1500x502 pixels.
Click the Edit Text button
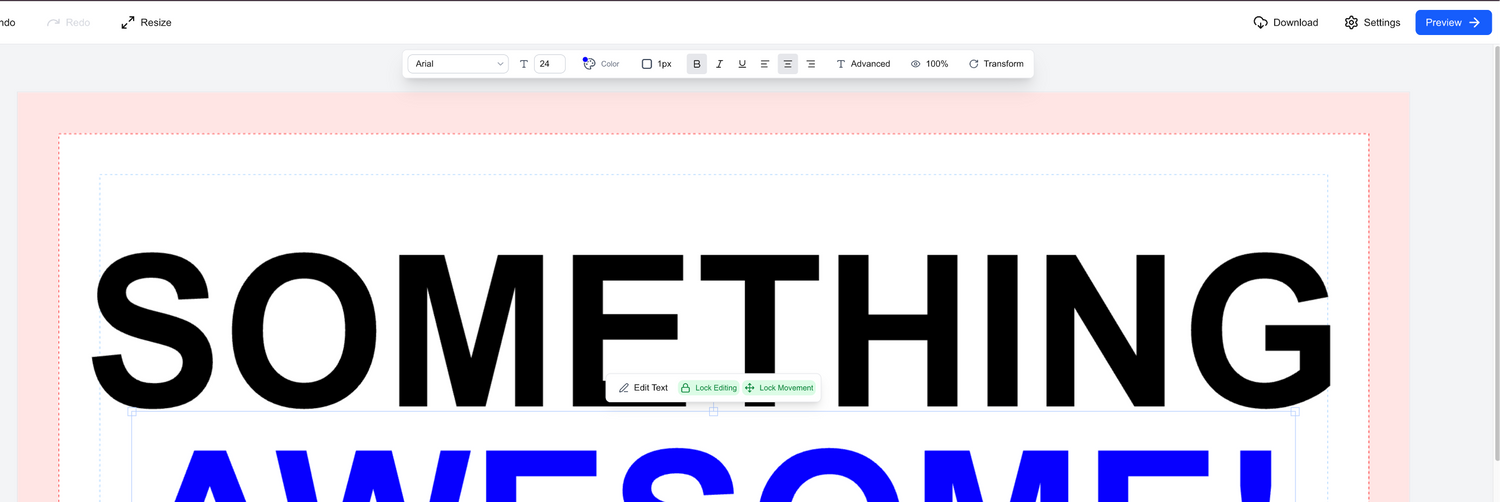point(642,388)
